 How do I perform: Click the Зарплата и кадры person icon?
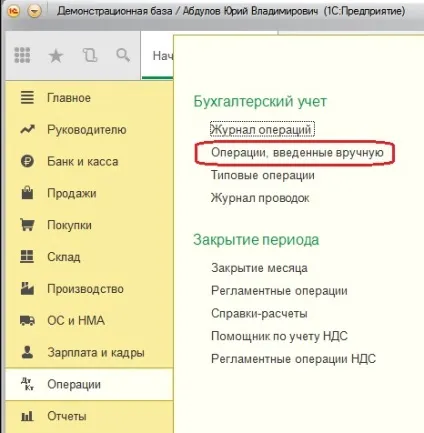point(27,352)
